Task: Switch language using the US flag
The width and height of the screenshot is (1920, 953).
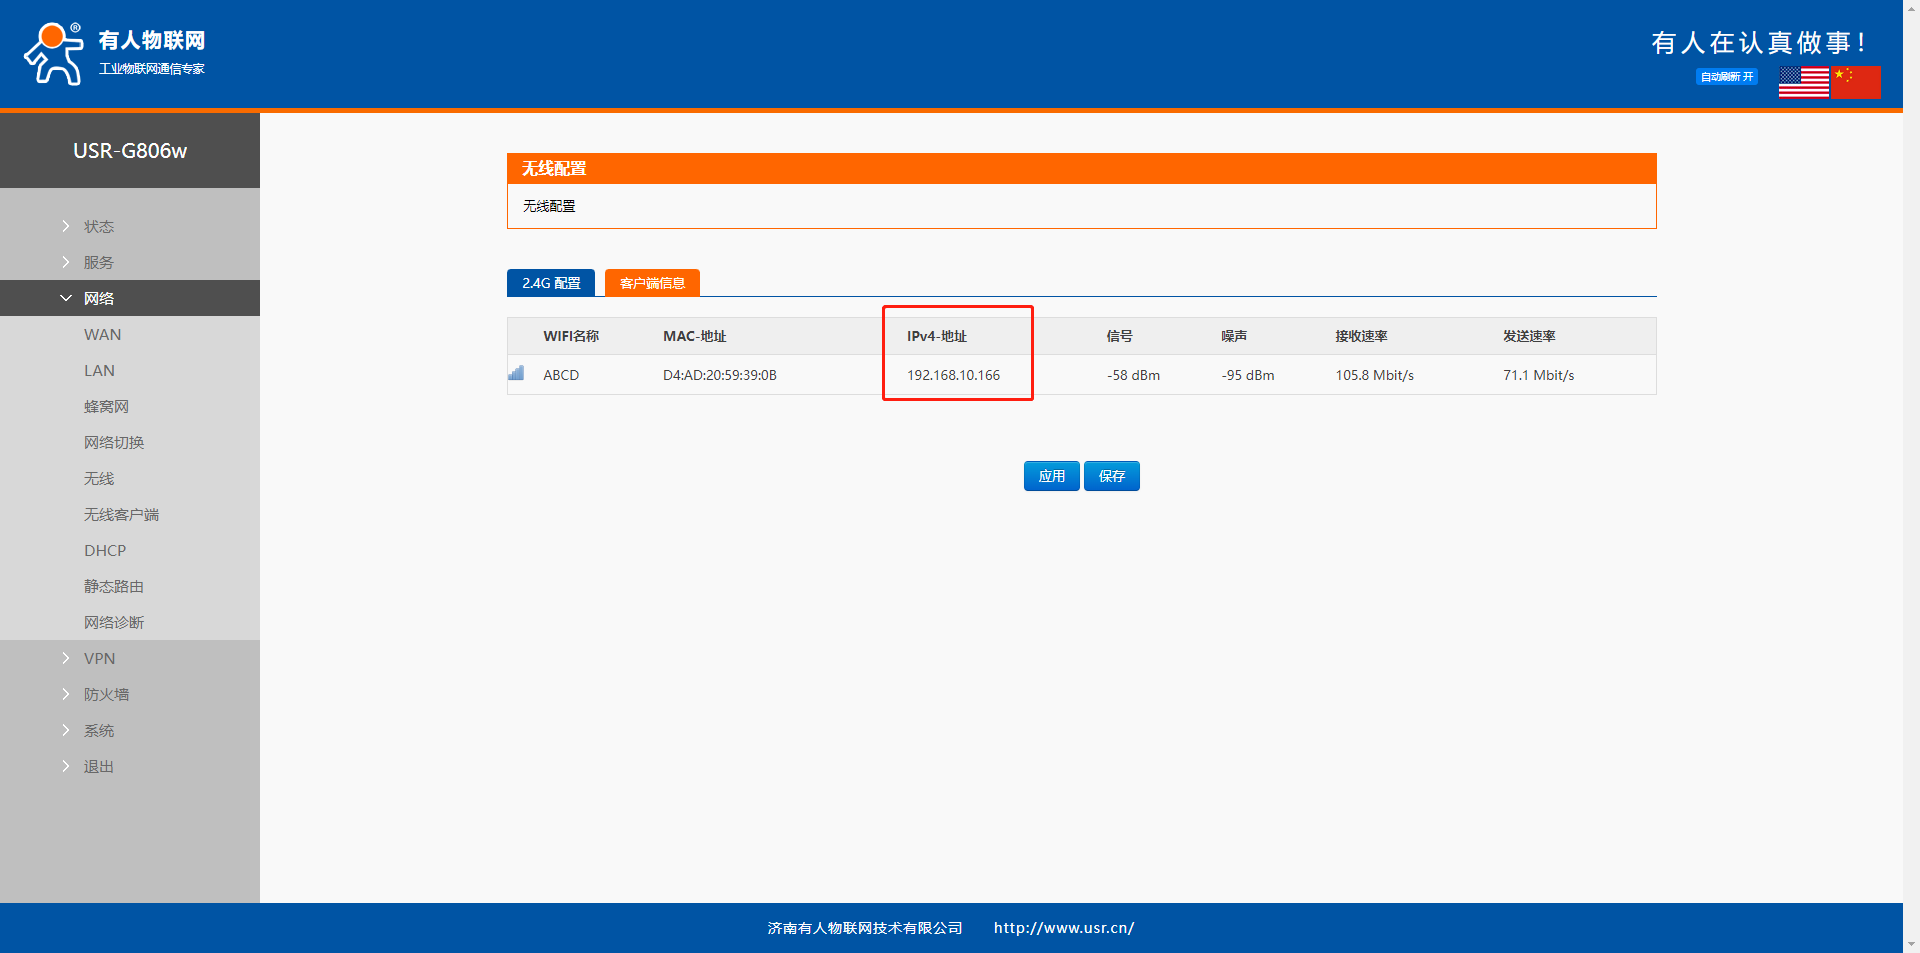Action: [x=1803, y=82]
